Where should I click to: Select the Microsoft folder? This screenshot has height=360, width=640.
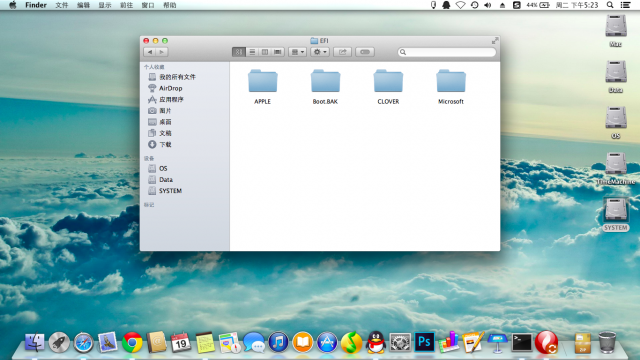[x=451, y=87]
